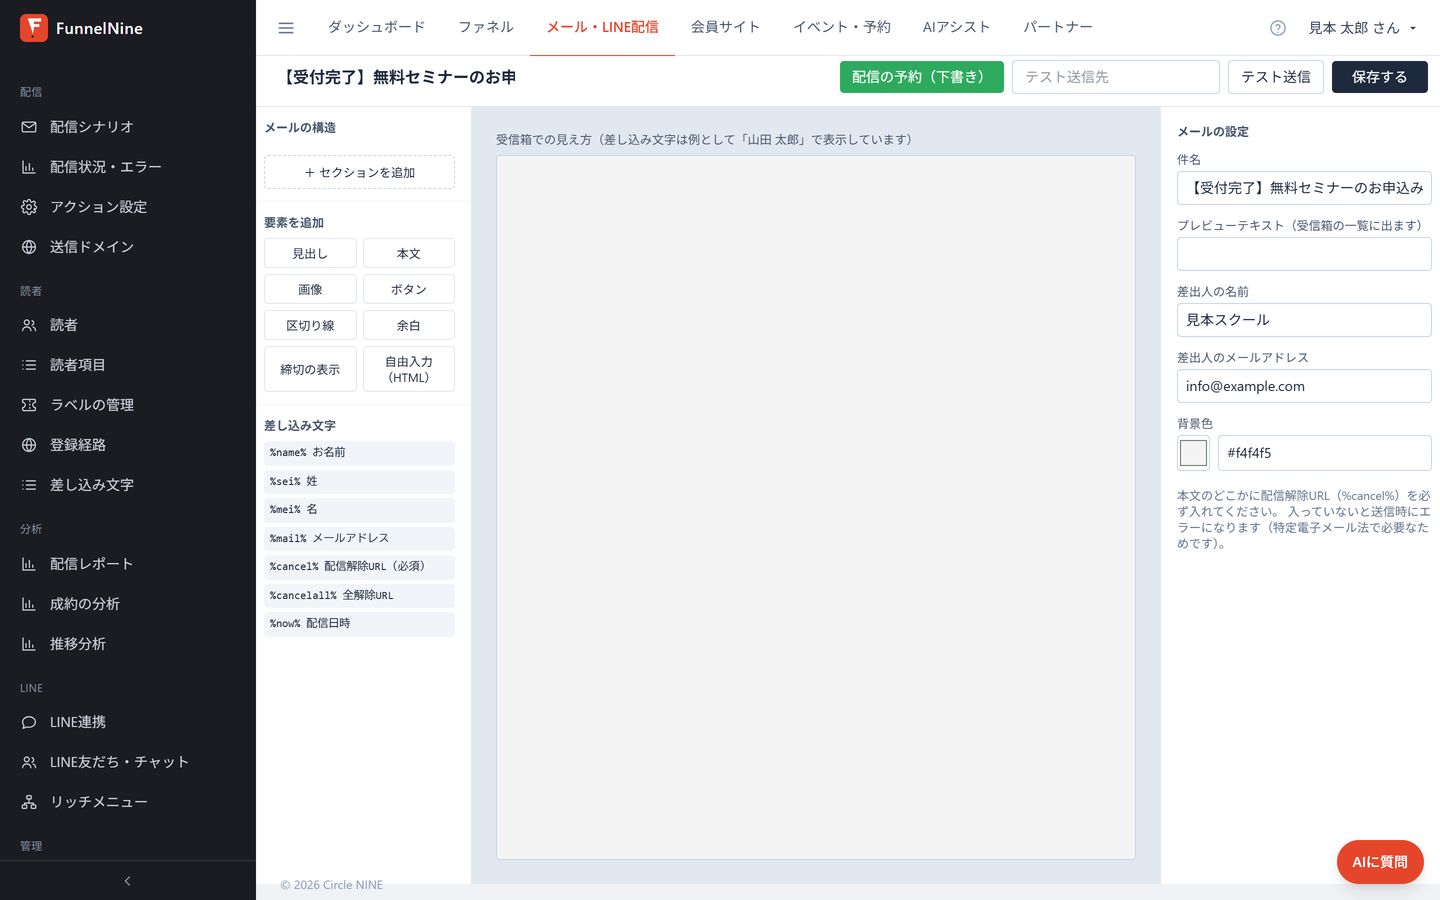The image size is (1440, 900).
Task: Click the 件名 subject input field
Action: (1304, 188)
